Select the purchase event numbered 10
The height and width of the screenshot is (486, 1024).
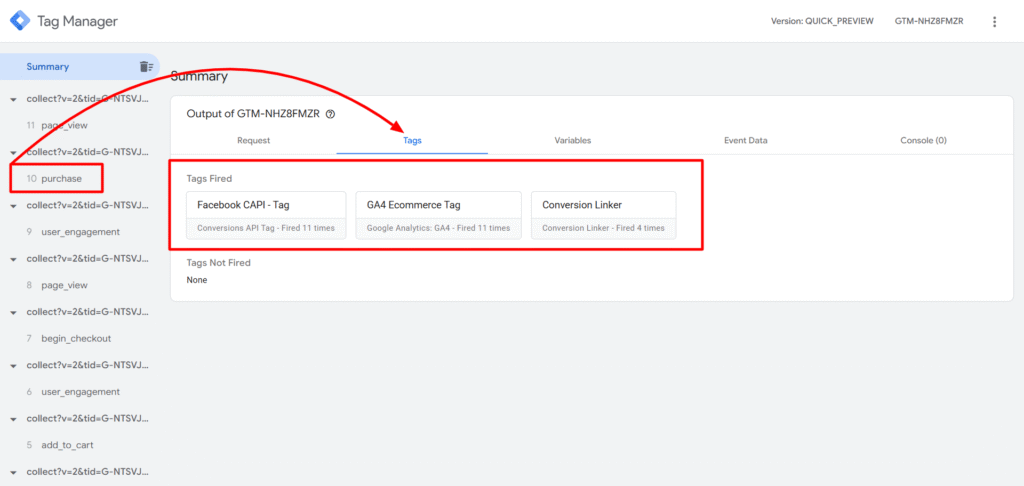click(x=61, y=179)
